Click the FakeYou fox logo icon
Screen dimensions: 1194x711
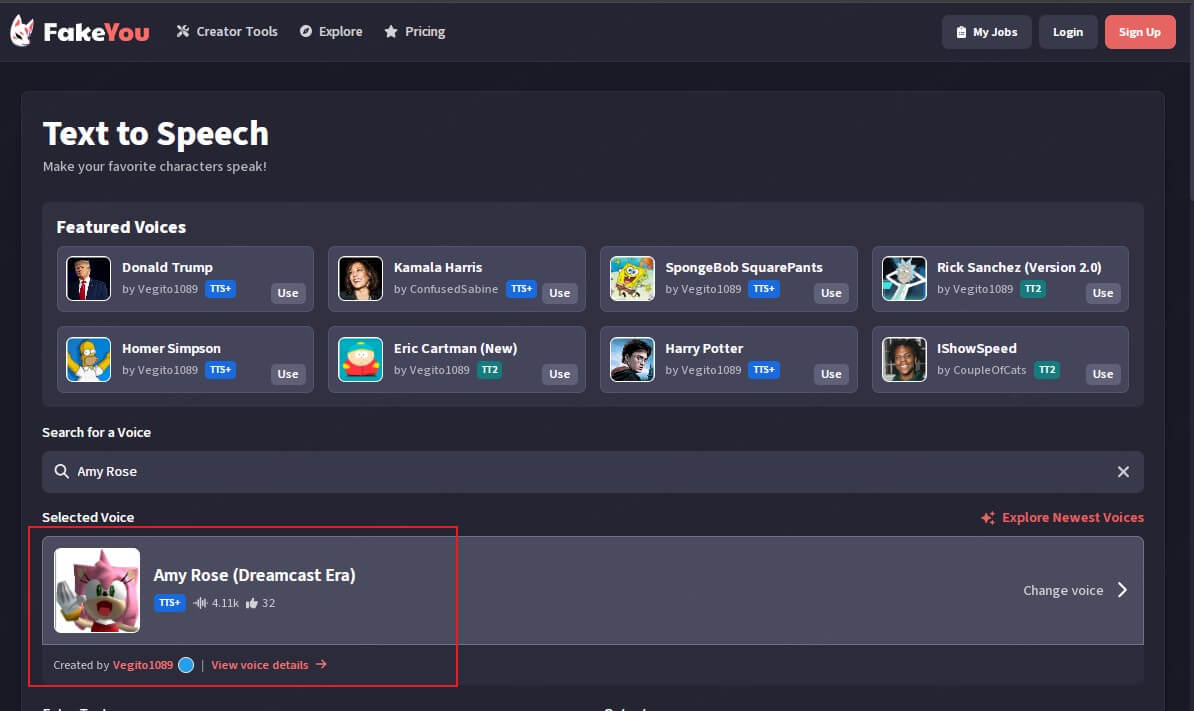click(22, 31)
